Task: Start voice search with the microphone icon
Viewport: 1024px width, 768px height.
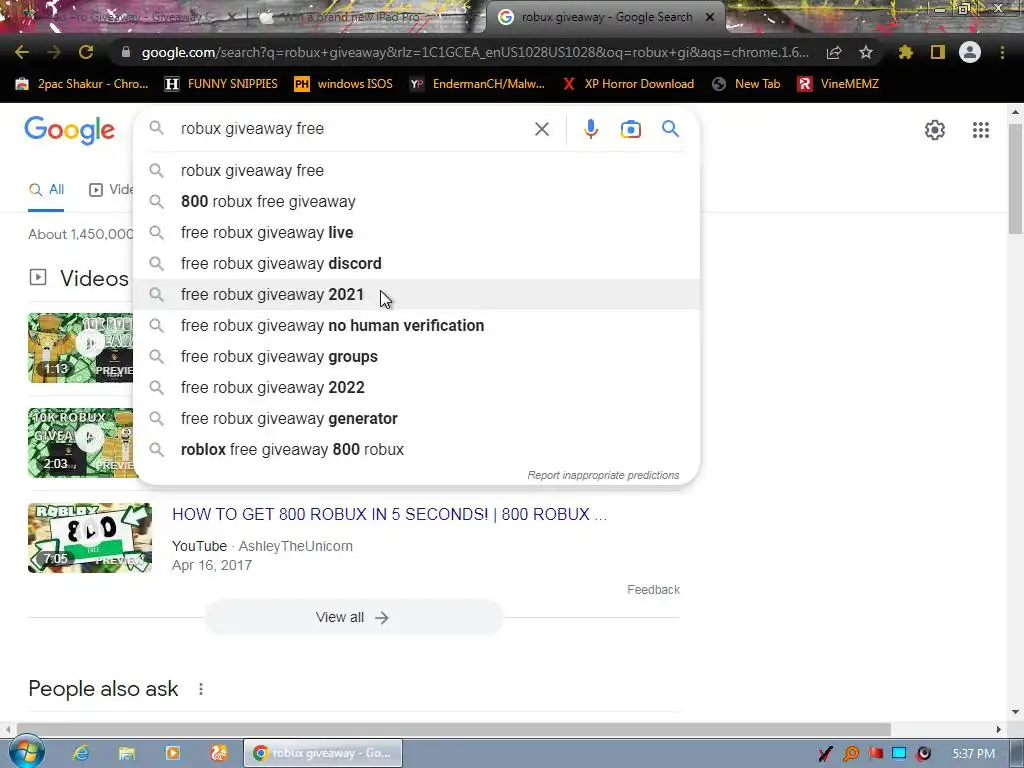Action: [x=591, y=129]
